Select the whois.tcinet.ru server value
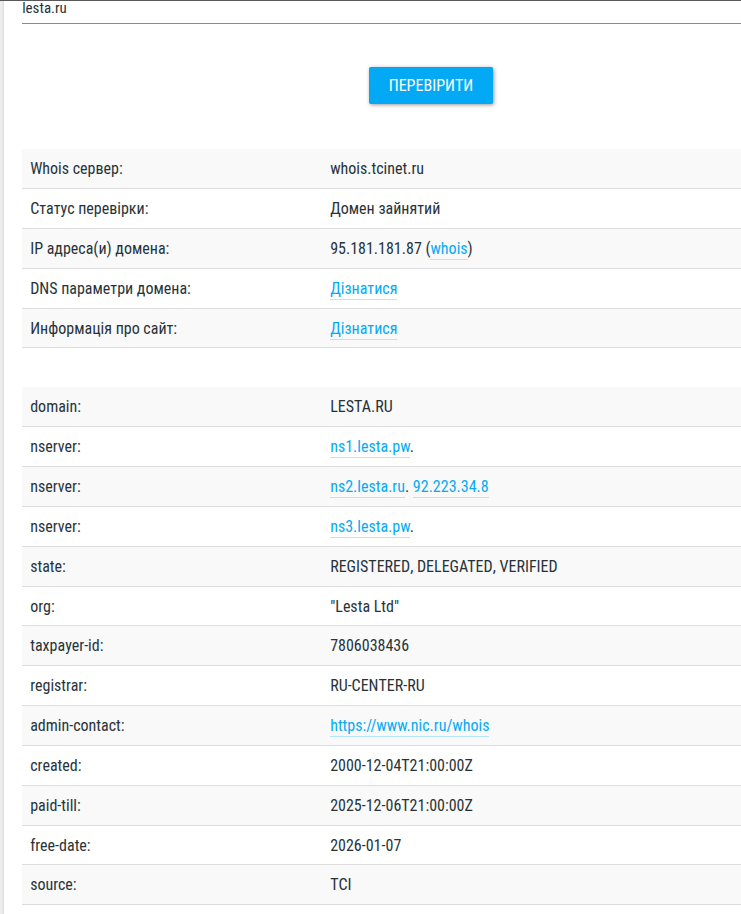Screen dimensions: 741x914 pyautogui.click(x=377, y=169)
